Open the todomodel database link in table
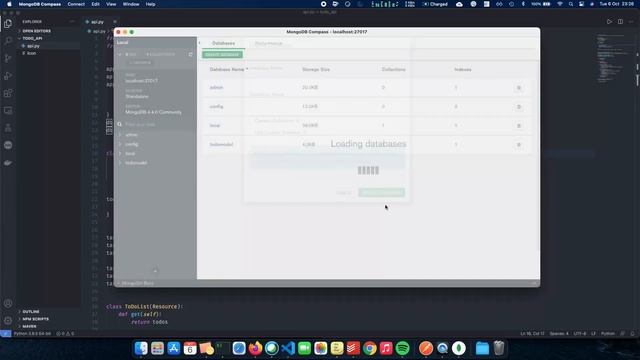Image resolution: width=640 pixels, height=360 pixels. [x=221, y=144]
